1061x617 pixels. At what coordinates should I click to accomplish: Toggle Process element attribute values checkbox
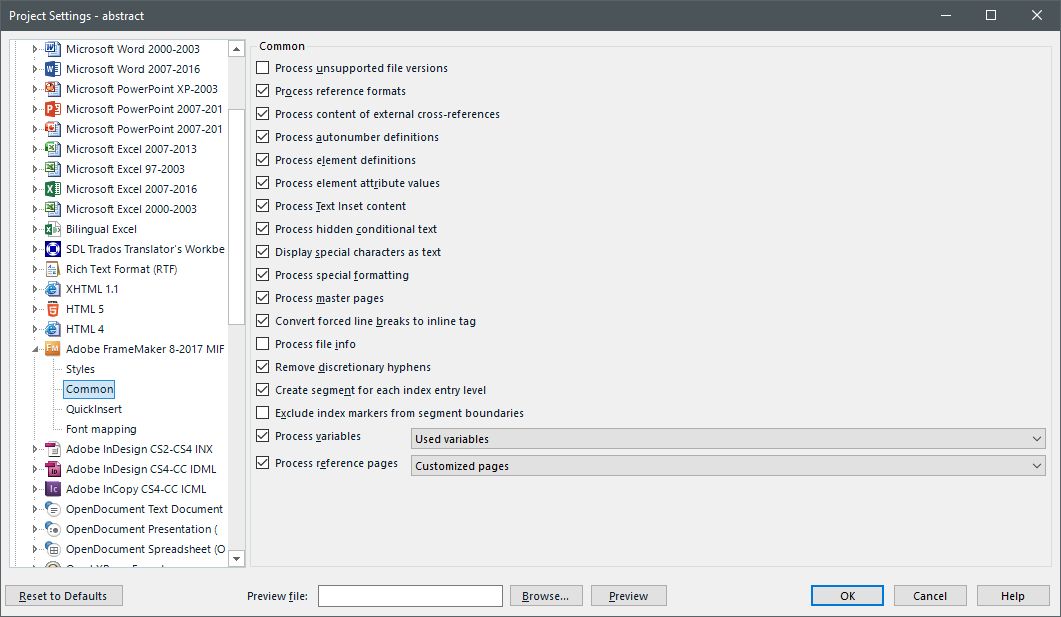point(263,183)
